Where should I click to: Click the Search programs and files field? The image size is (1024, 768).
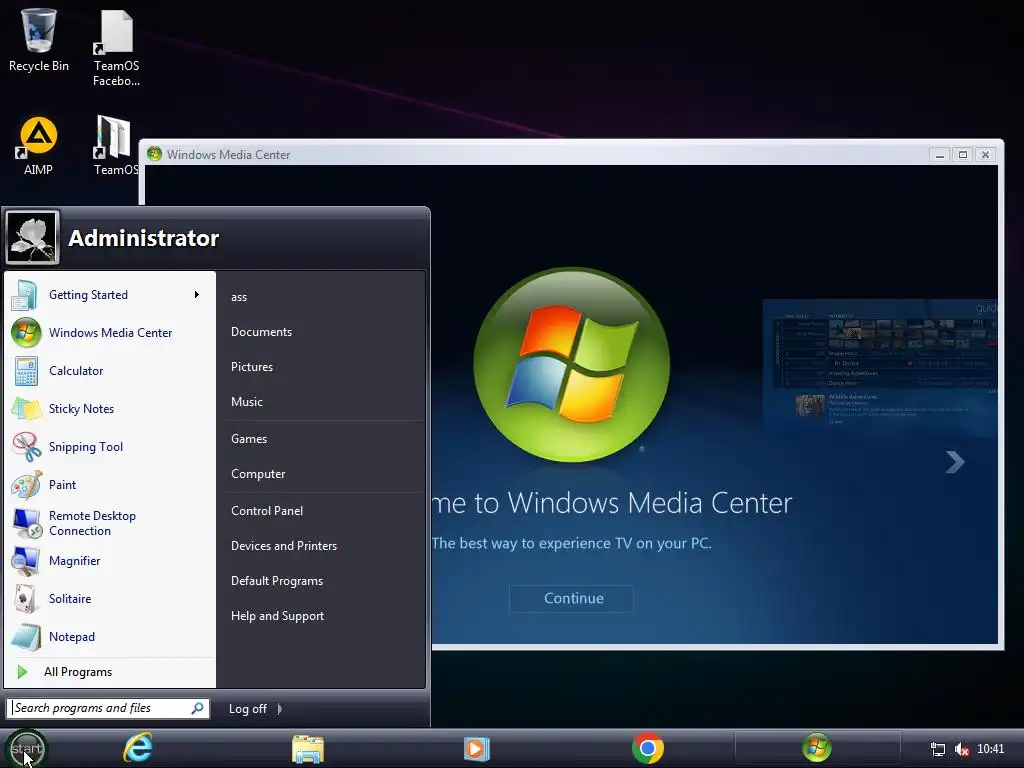[108, 708]
